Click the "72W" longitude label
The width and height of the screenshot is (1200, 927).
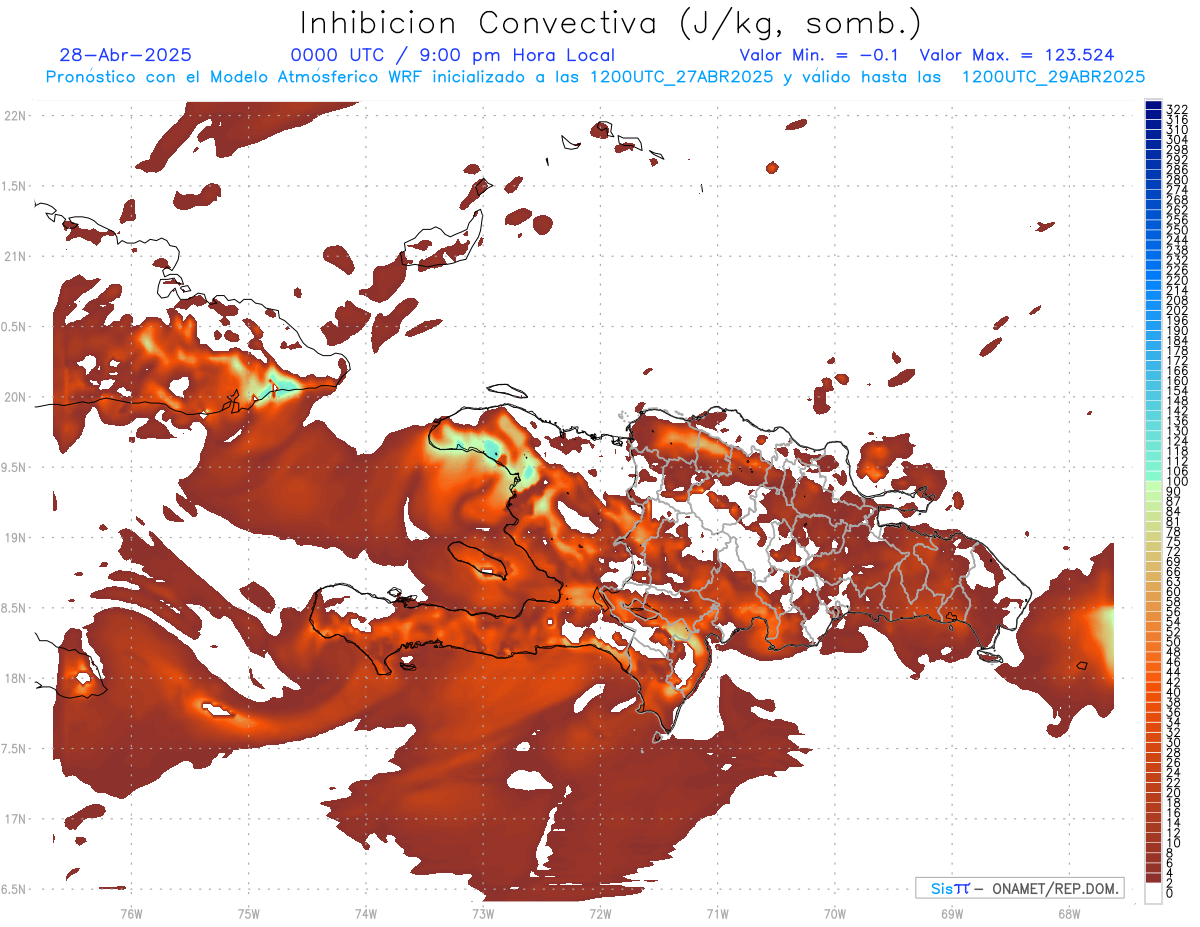[600, 913]
